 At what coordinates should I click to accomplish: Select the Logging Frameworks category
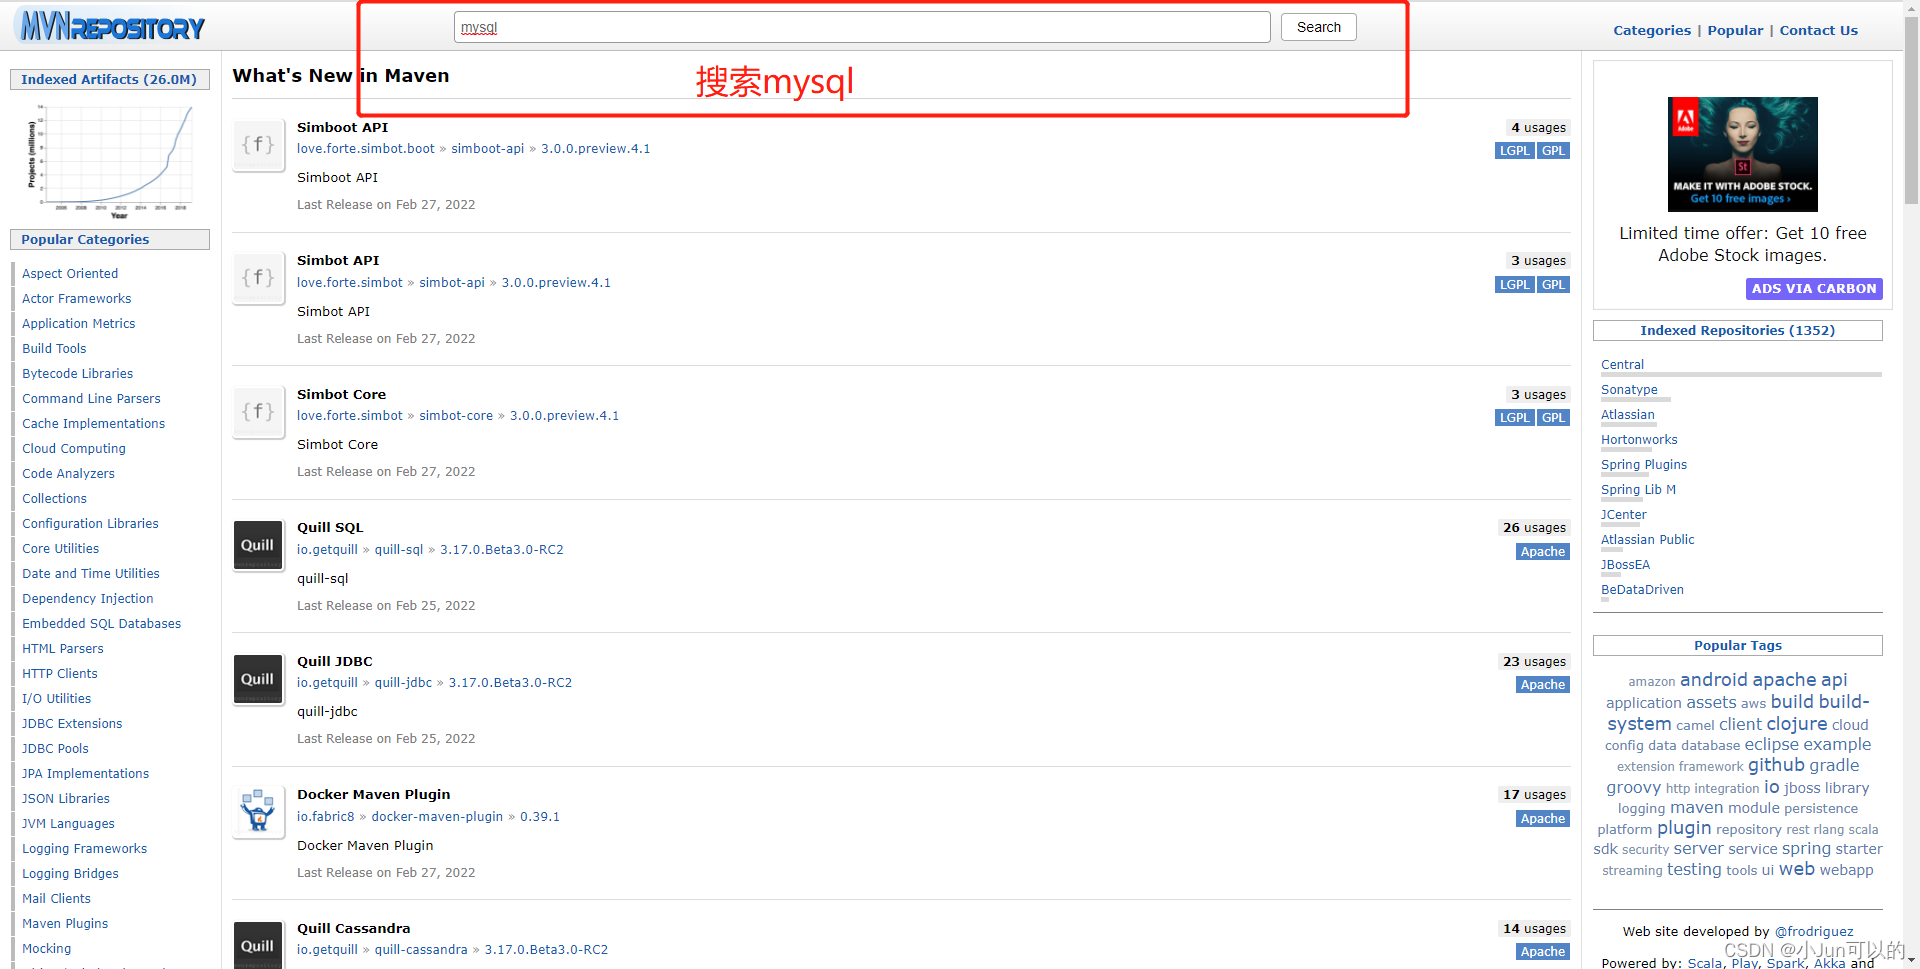click(84, 848)
